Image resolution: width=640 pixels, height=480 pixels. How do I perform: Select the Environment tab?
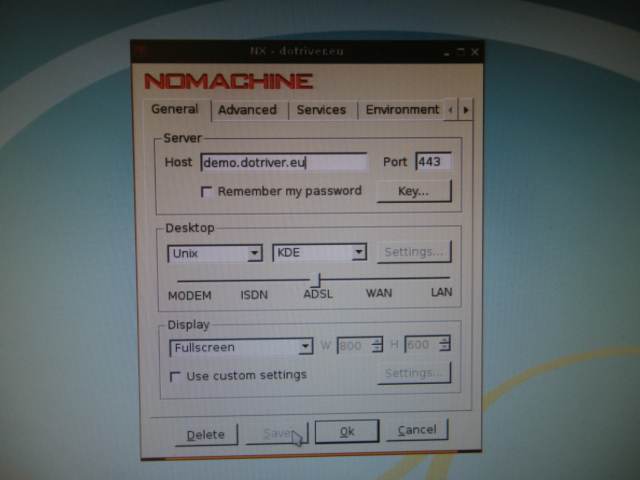pyautogui.click(x=401, y=110)
